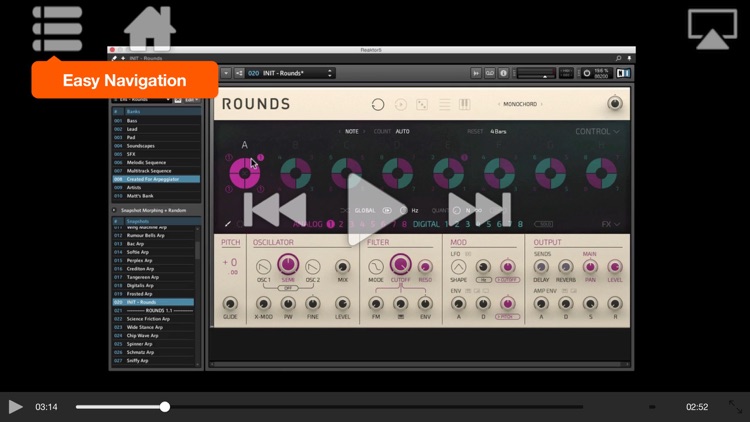Click the OSC 1 waveform selector
Screen dimensions: 750x422
tap(264, 267)
